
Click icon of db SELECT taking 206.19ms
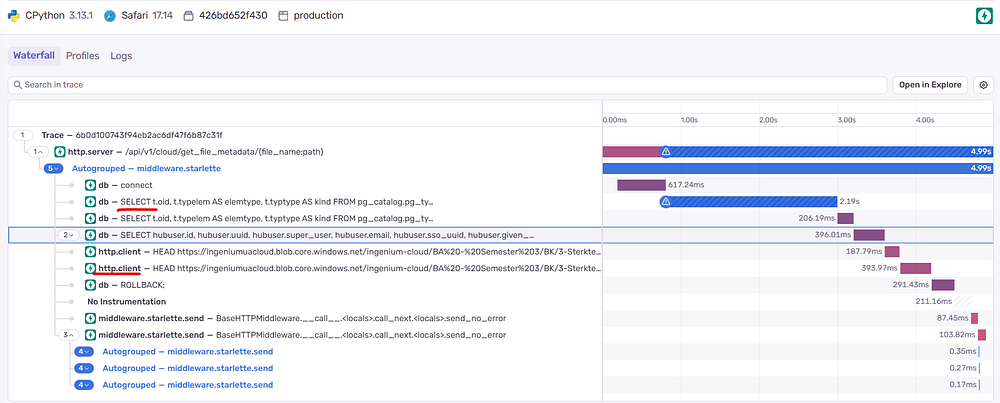coord(91,218)
